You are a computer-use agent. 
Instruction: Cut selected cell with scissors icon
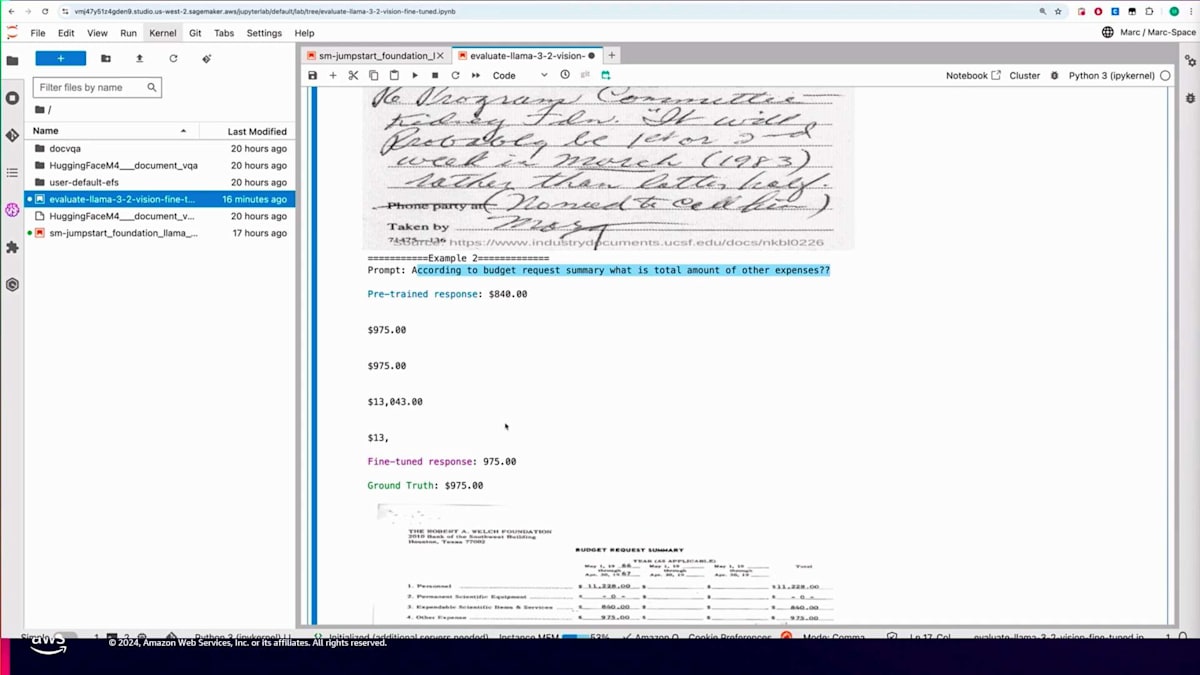353,75
